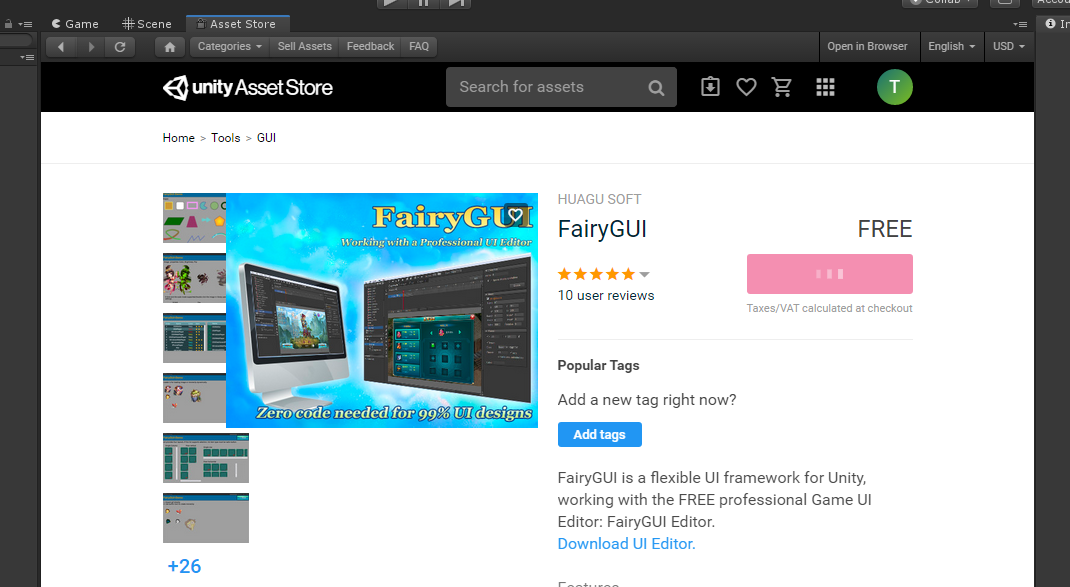This screenshot has height=587, width=1070.
Task: Open the Feedback menu item
Action: (x=371, y=46)
